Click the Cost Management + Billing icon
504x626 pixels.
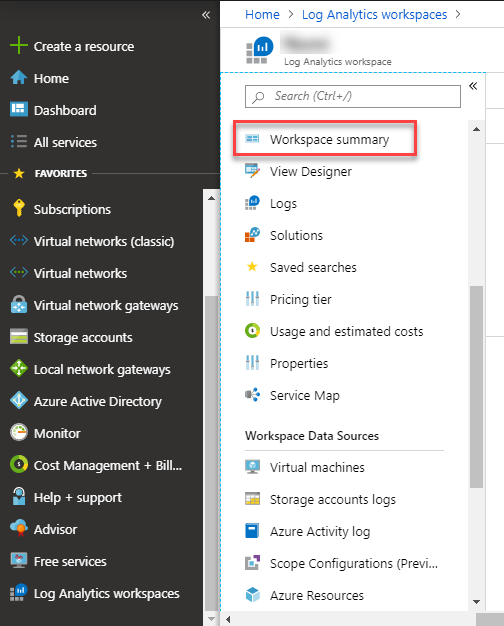click(18, 464)
